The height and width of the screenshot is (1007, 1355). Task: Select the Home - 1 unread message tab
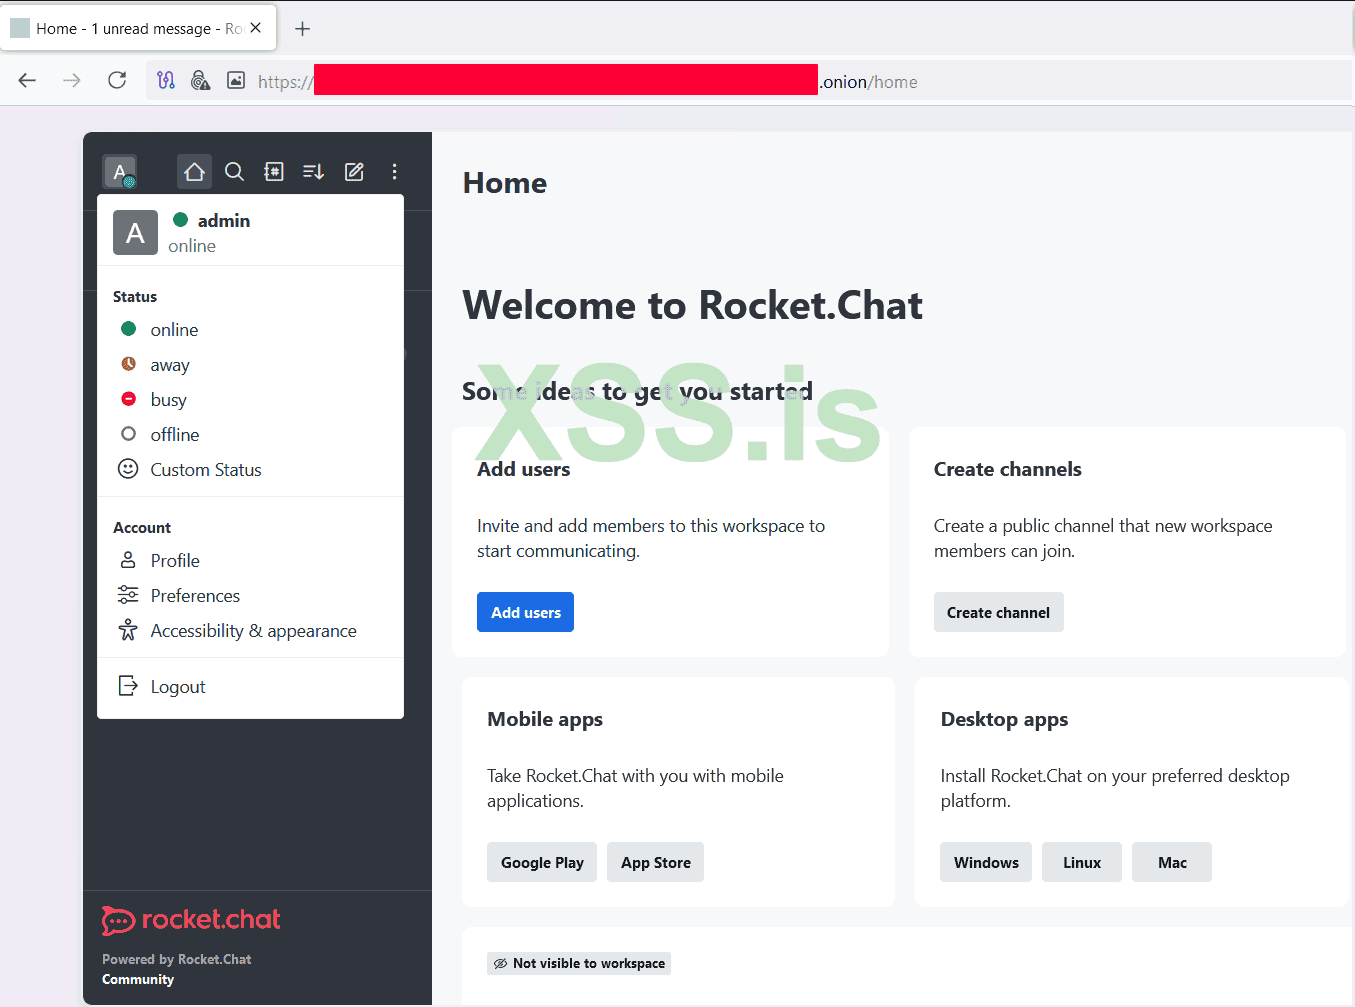click(x=138, y=29)
